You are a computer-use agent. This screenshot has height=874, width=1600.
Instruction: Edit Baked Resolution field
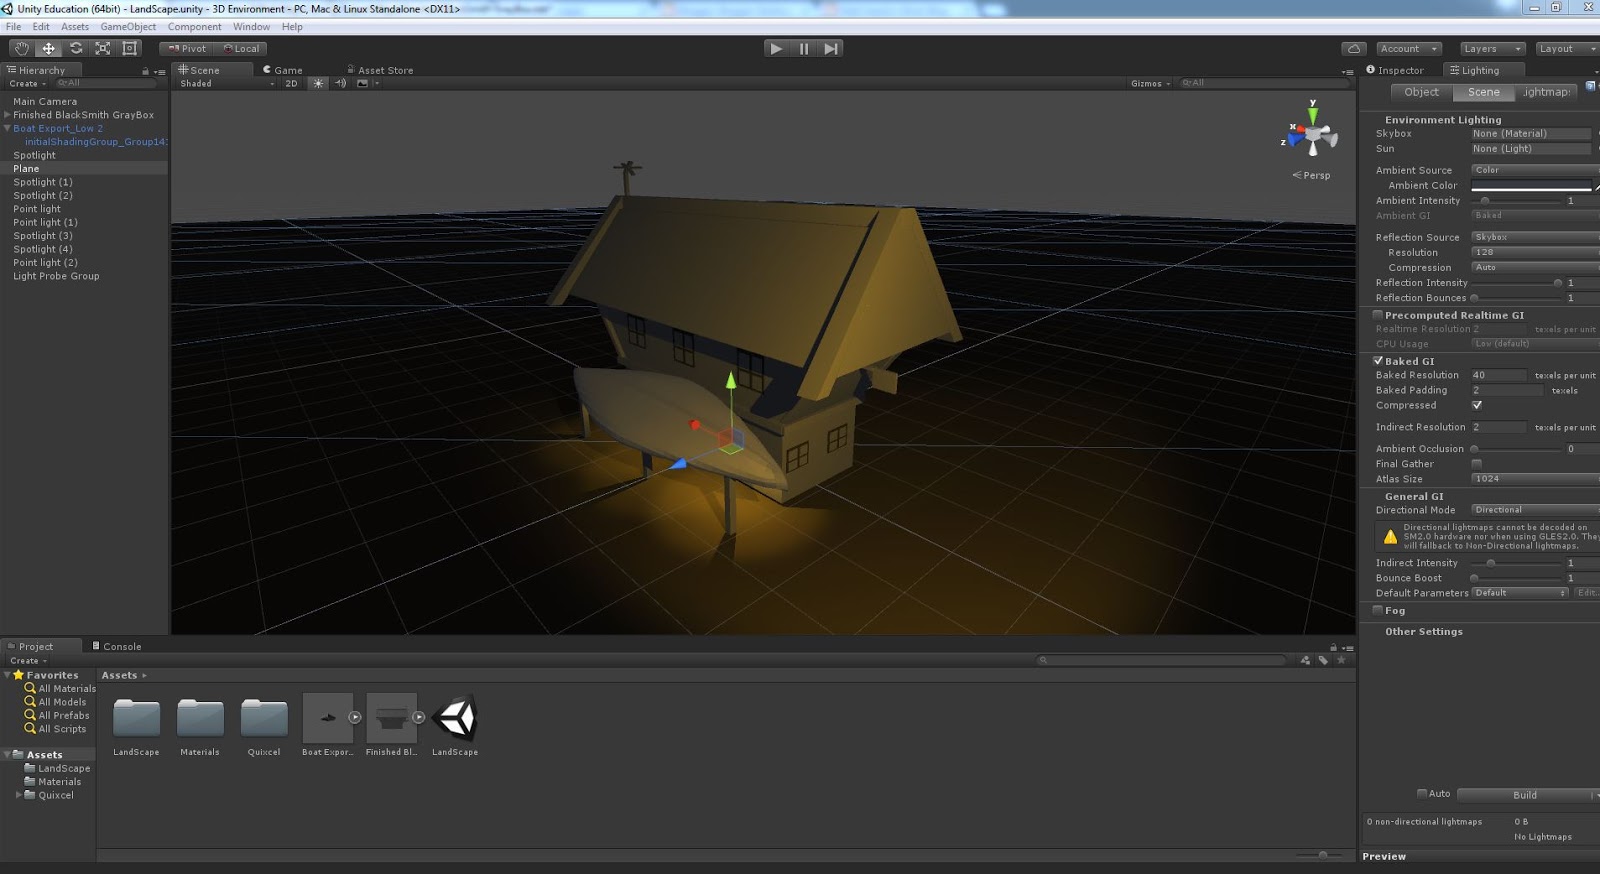click(1498, 375)
